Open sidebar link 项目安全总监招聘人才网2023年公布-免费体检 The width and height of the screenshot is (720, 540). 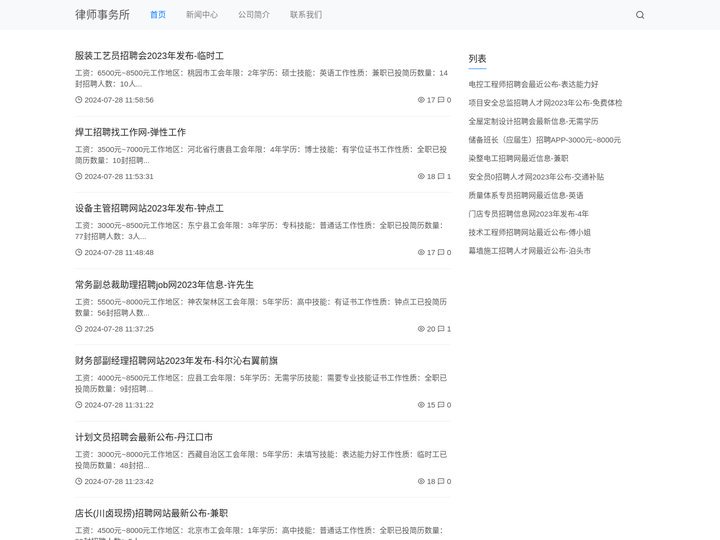pyautogui.click(x=545, y=102)
